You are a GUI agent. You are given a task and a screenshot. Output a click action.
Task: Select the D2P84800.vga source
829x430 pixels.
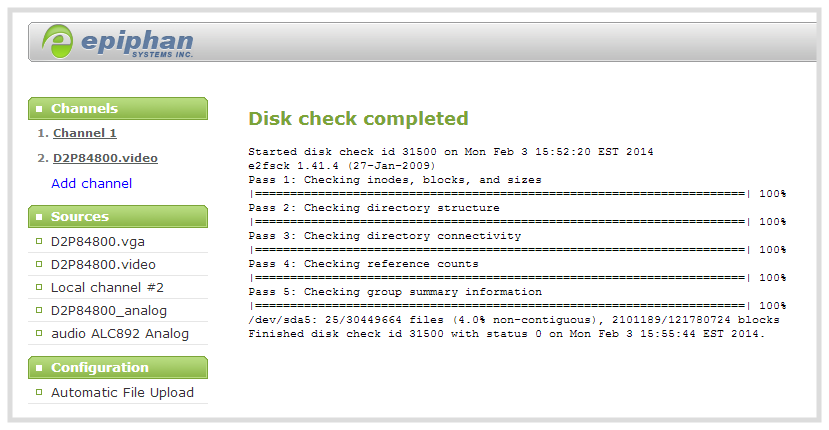coord(98,241)
